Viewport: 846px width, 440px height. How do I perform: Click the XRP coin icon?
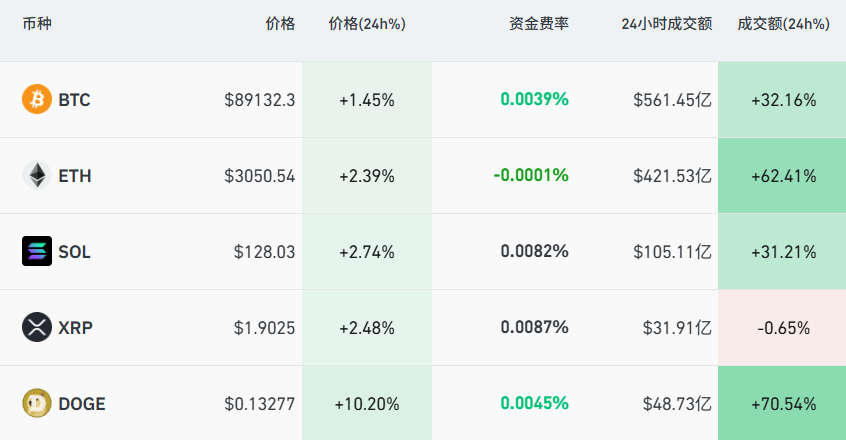click(x=36, y=327)
